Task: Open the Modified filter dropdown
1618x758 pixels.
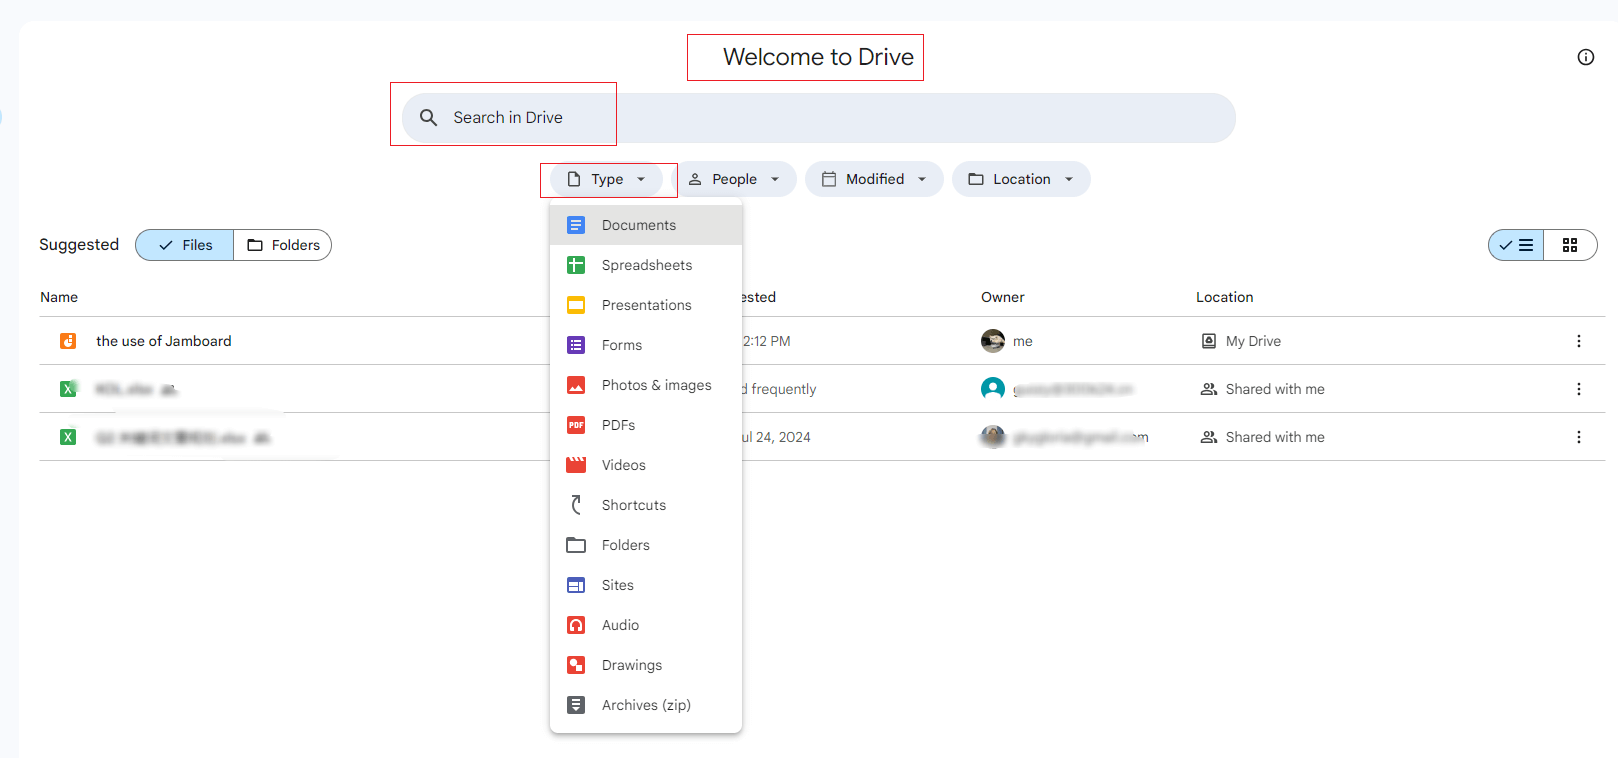Action: (874, 179)
